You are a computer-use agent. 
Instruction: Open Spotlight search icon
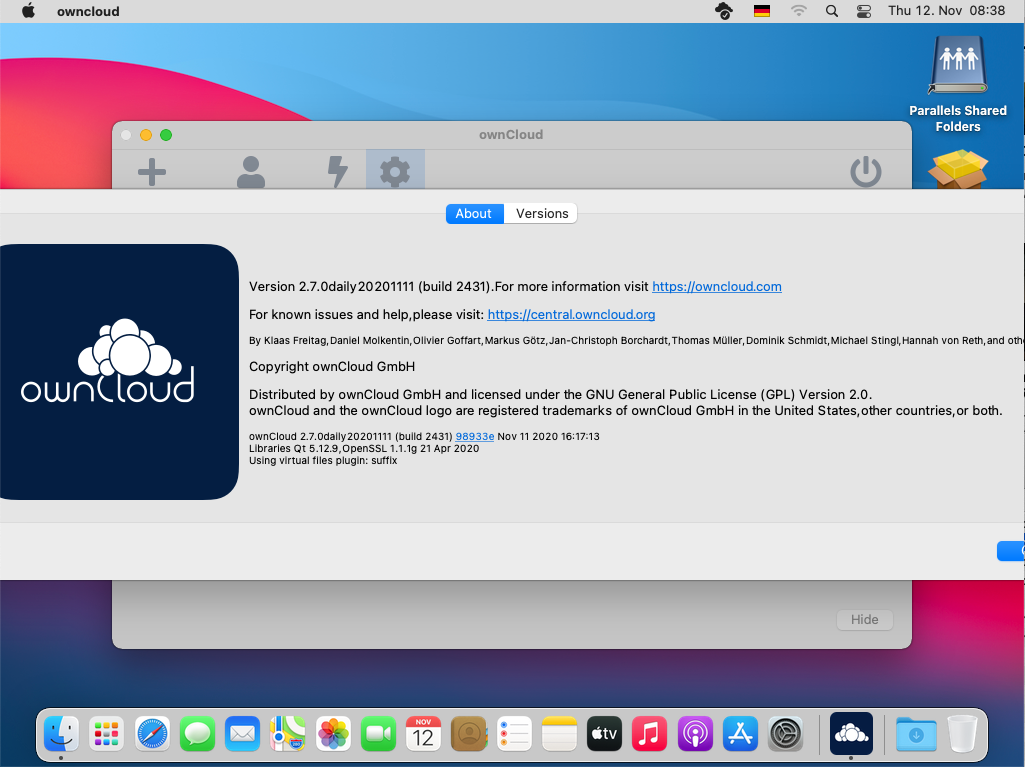point(832,11)
